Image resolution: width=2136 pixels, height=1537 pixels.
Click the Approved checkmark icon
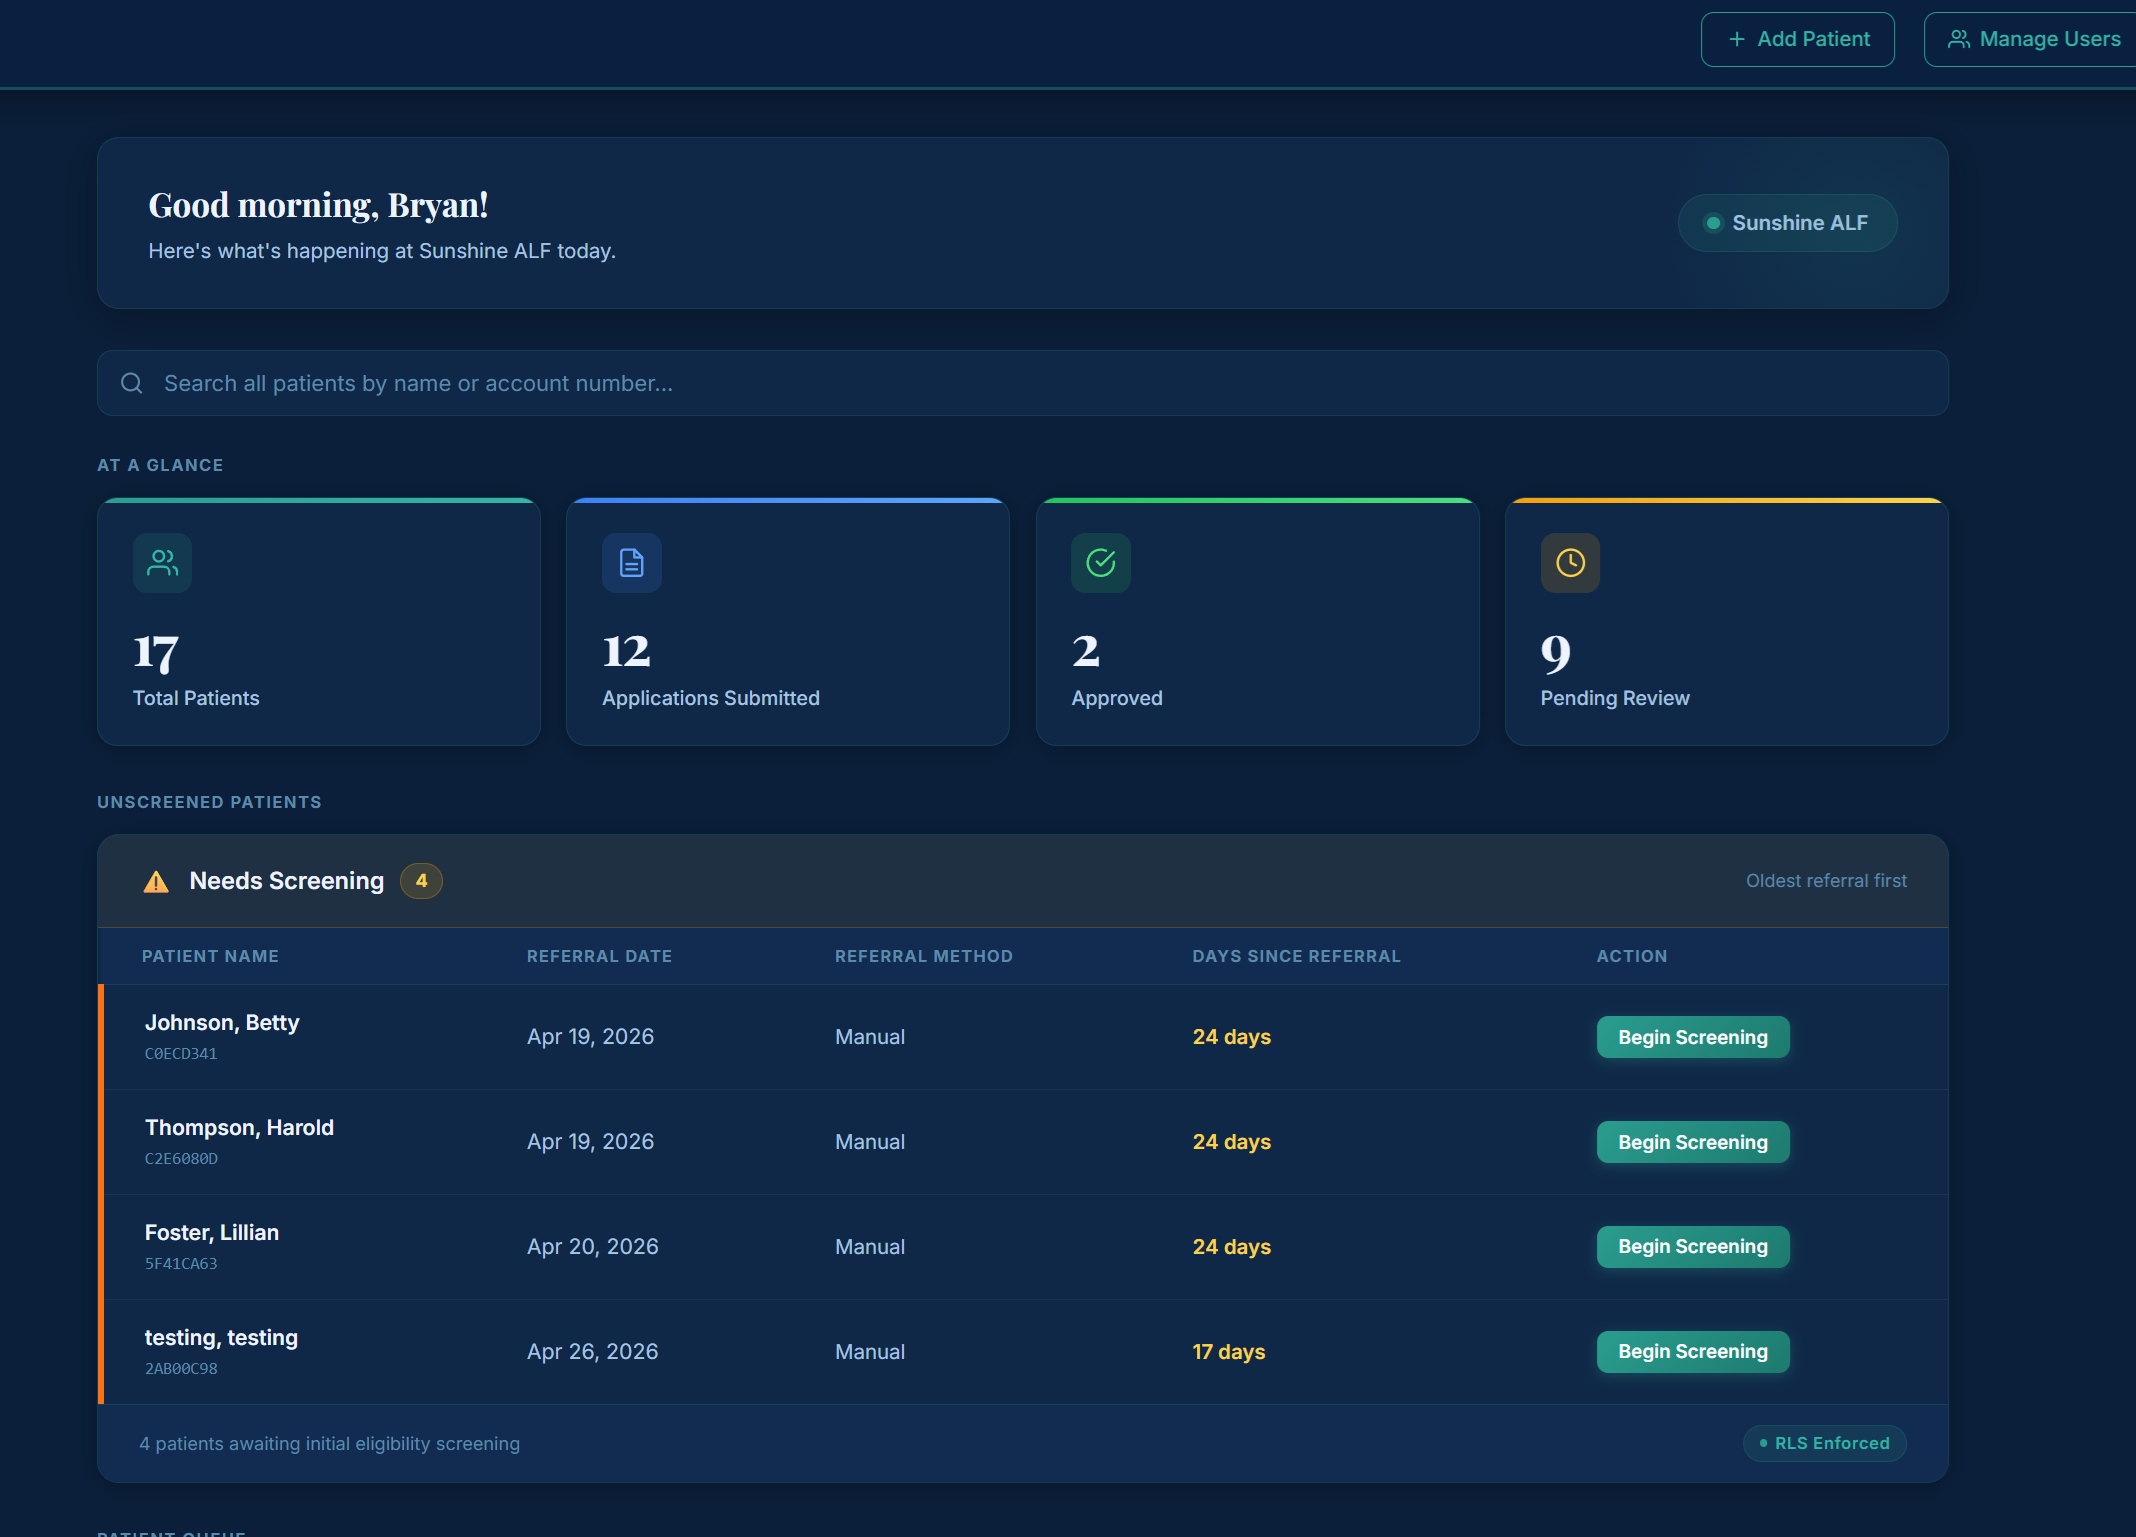tap(1101, 563)
